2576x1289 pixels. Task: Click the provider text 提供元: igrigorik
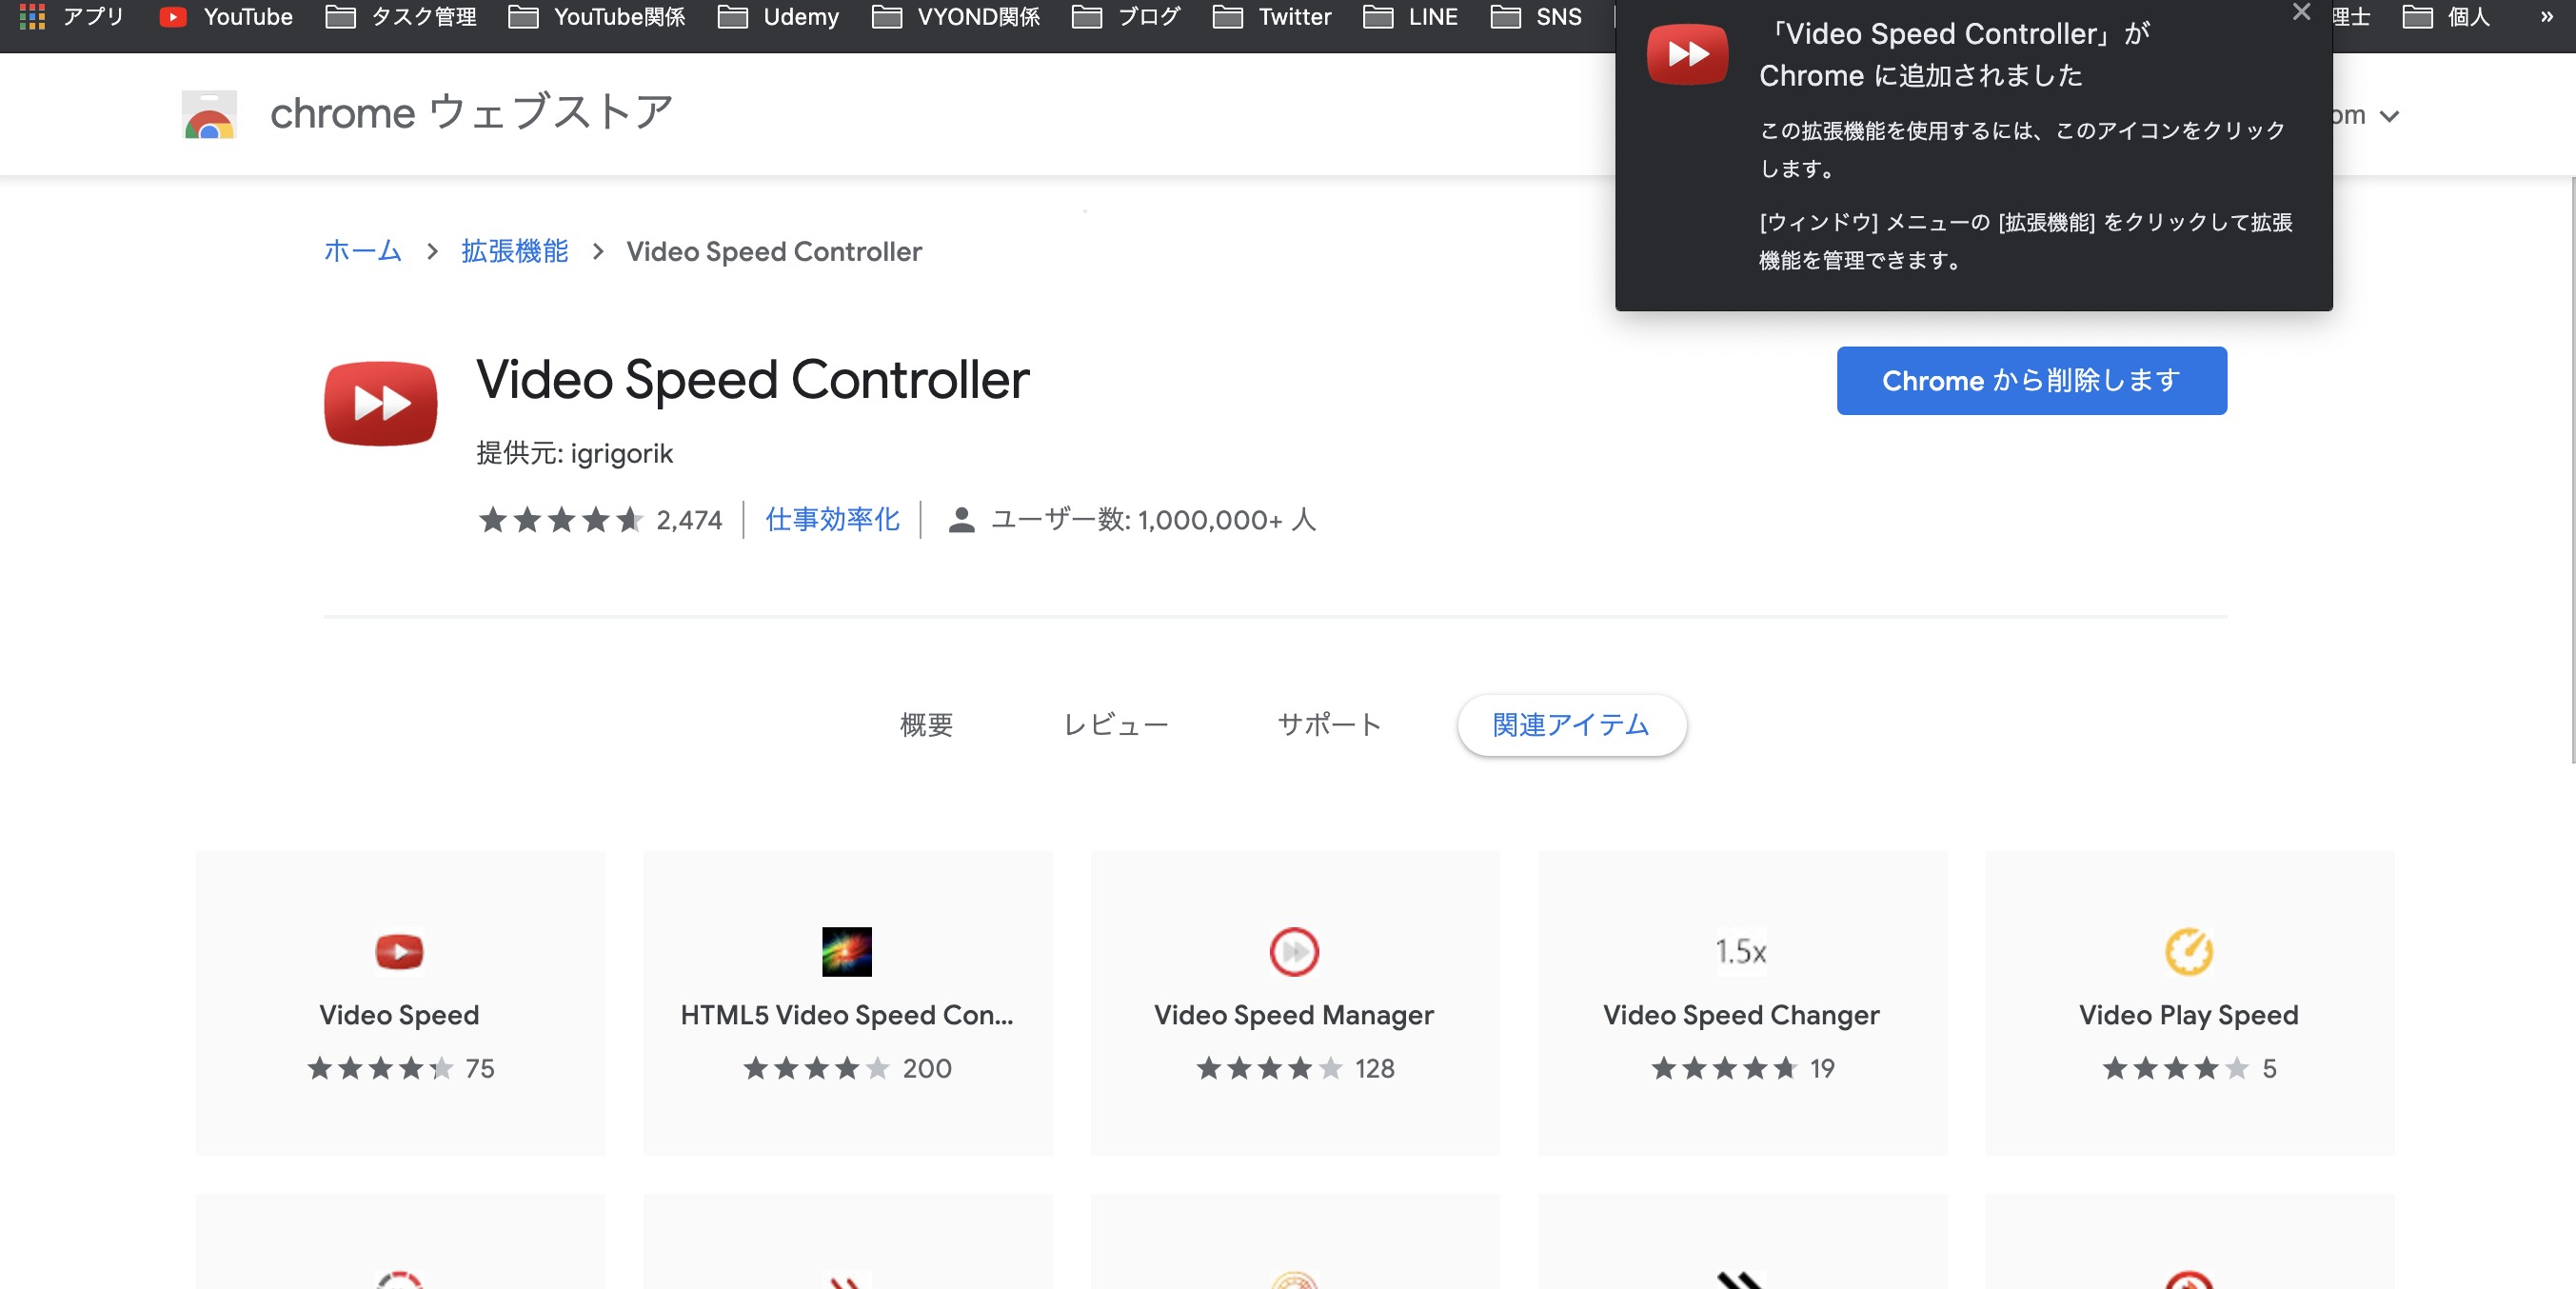[x=574, y=453]
